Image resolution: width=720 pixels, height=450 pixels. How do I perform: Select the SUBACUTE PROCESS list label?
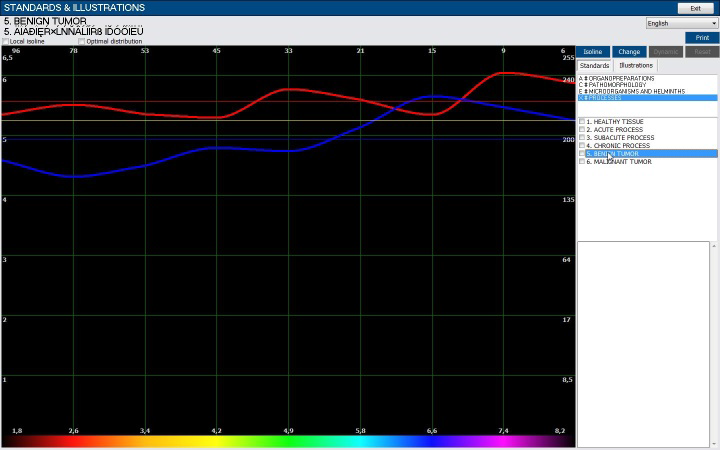[620, 137]
